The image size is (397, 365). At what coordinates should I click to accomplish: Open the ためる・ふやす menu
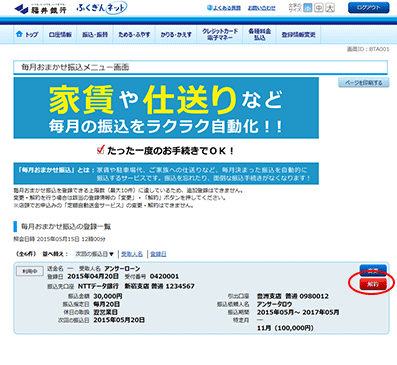click(x=134, y=35)
